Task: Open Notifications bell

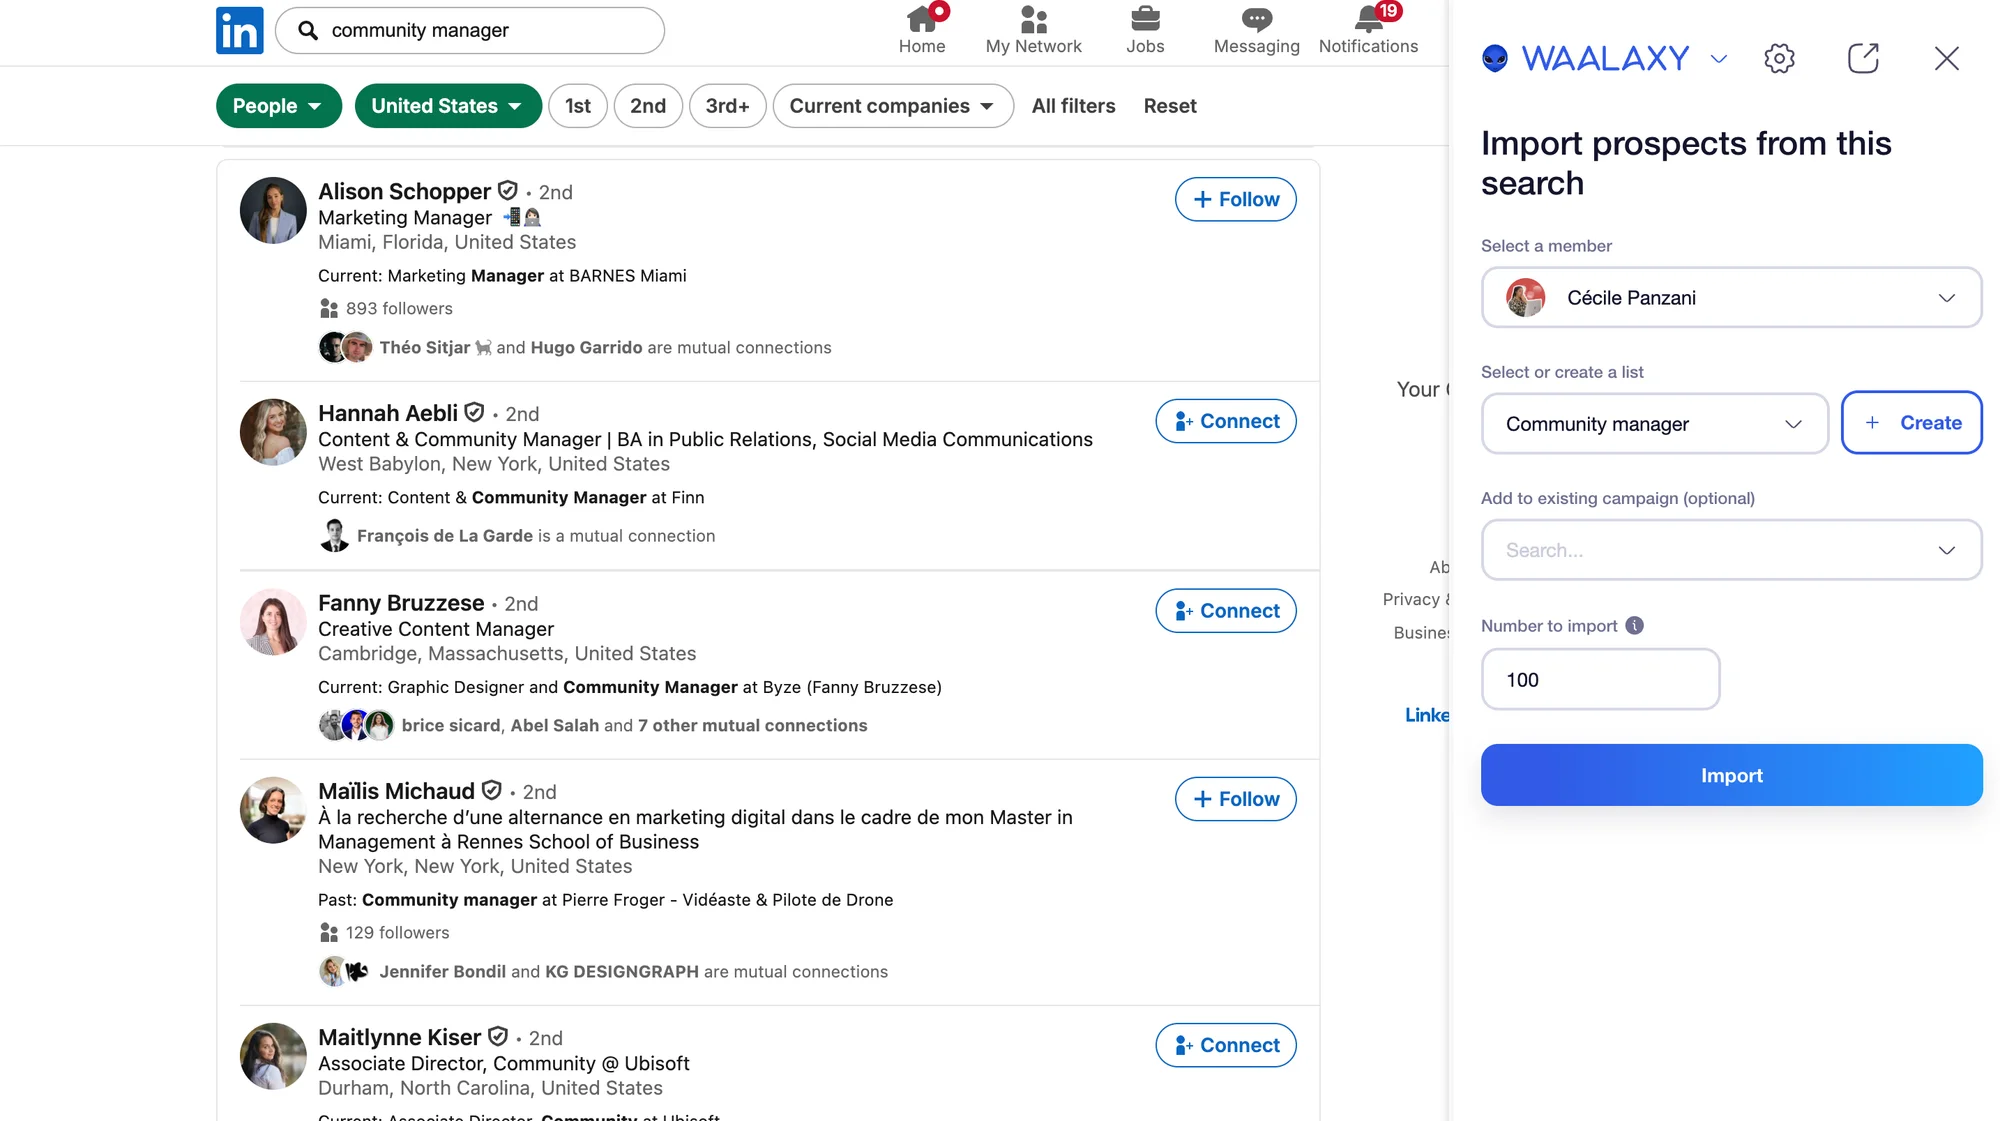Action: tap(1368, 31)
